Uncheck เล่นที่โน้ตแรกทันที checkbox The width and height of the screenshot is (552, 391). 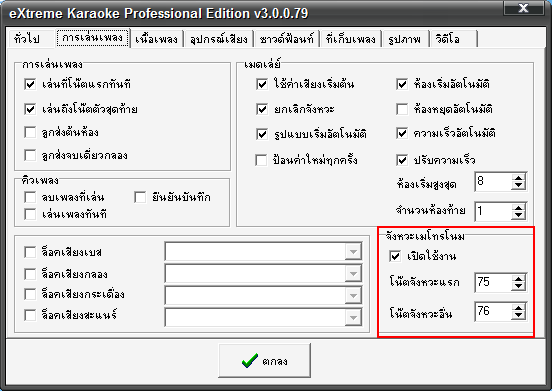click(30, 84)
